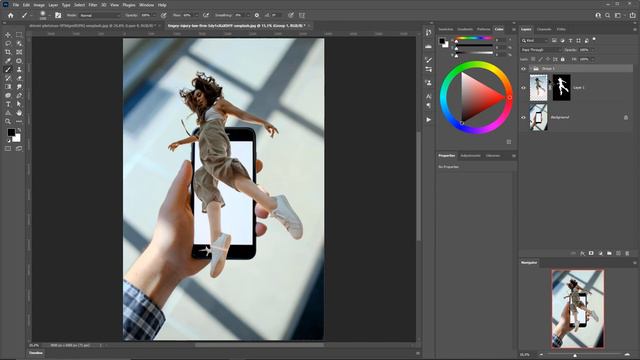Viewport: 640px width, 360px height.
Task: Open smoothing options gear icon
Action: tap(257, 15)
